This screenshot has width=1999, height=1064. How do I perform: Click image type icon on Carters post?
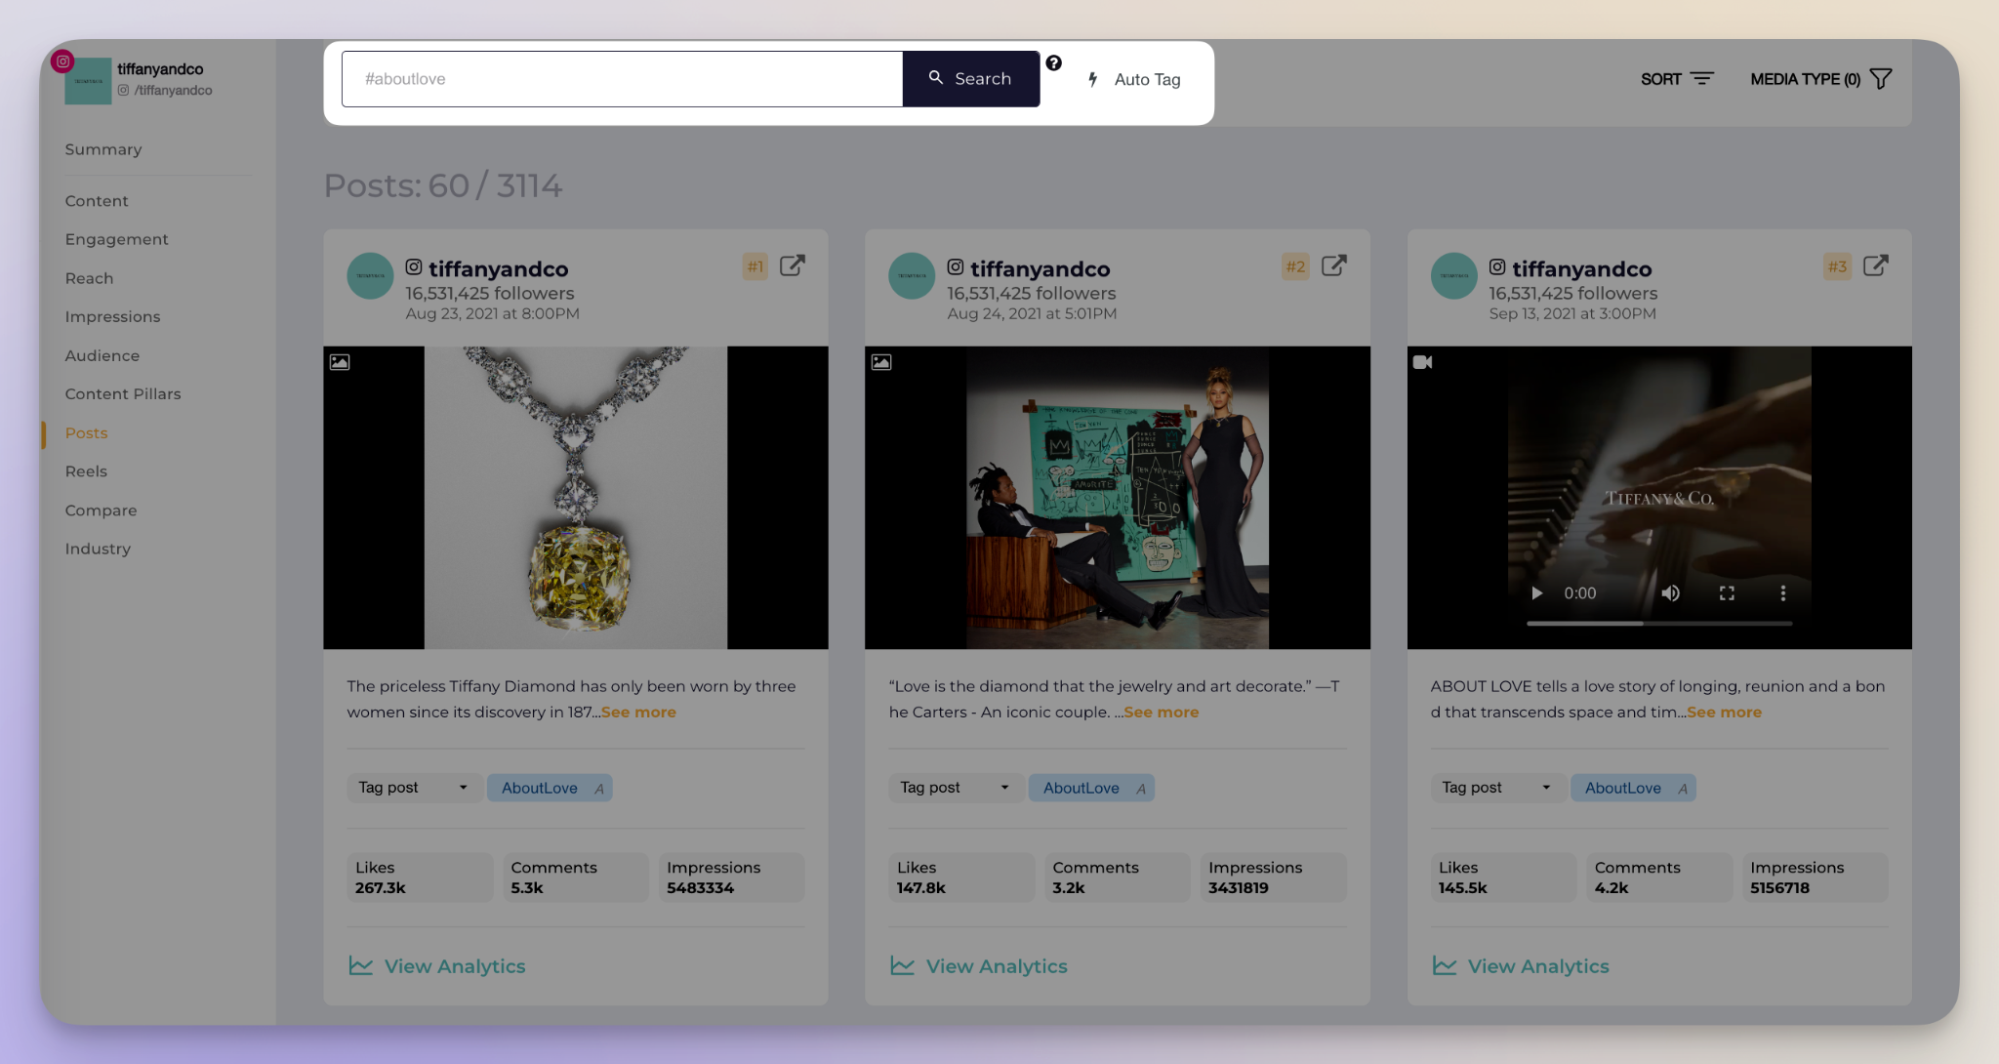pos(881,362)
